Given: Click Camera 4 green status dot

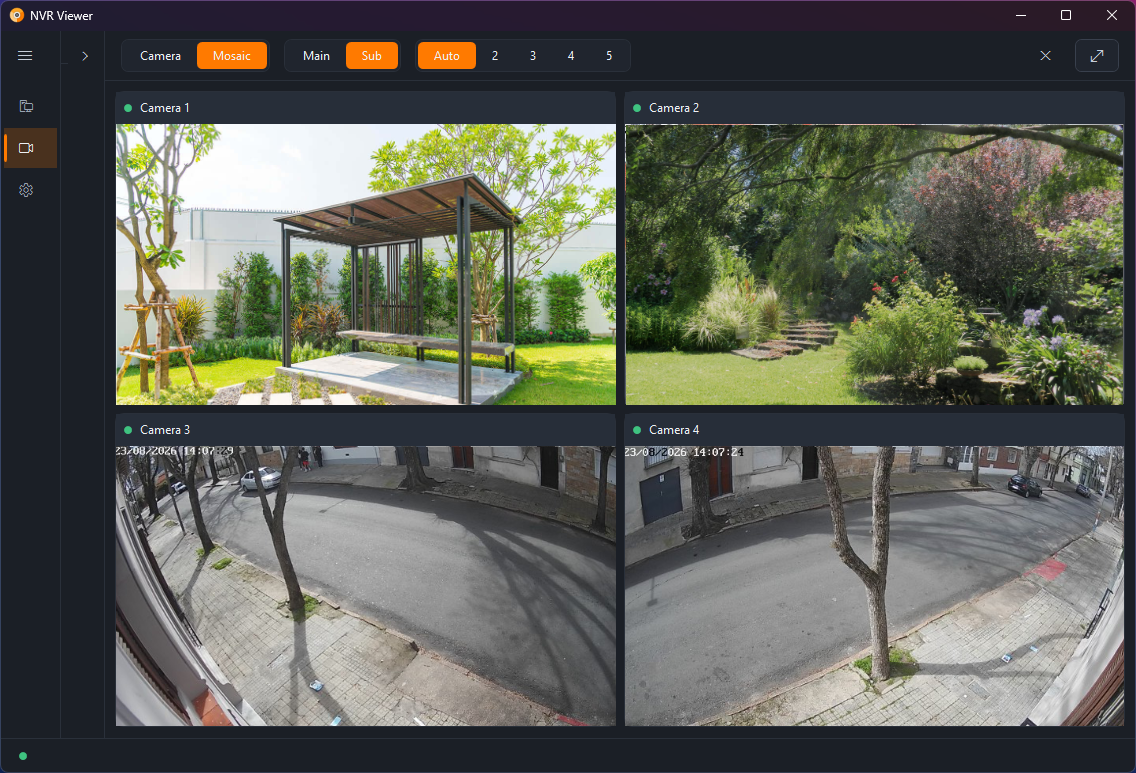Looking at the screenshot, I should (637, 430).
